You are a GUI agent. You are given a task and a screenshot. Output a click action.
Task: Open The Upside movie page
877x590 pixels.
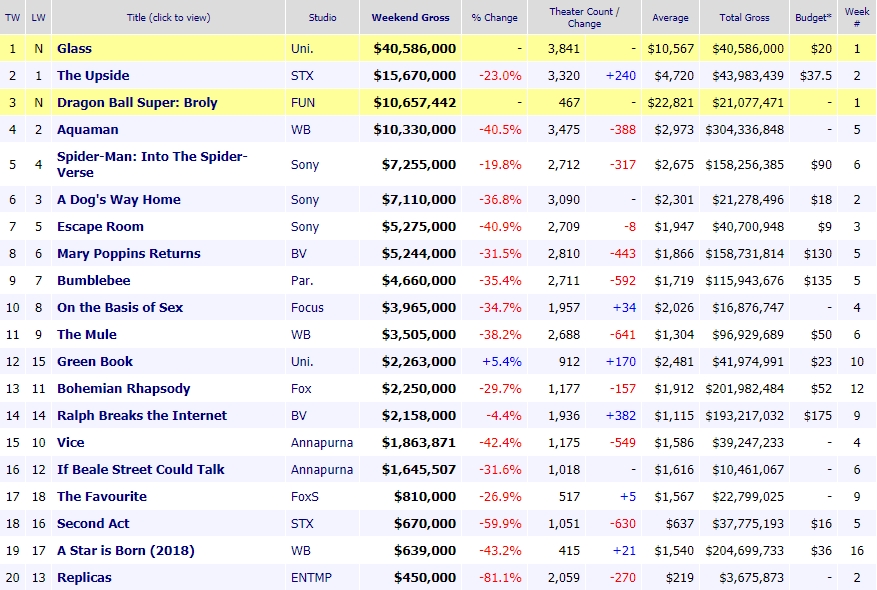coord(93,75)
